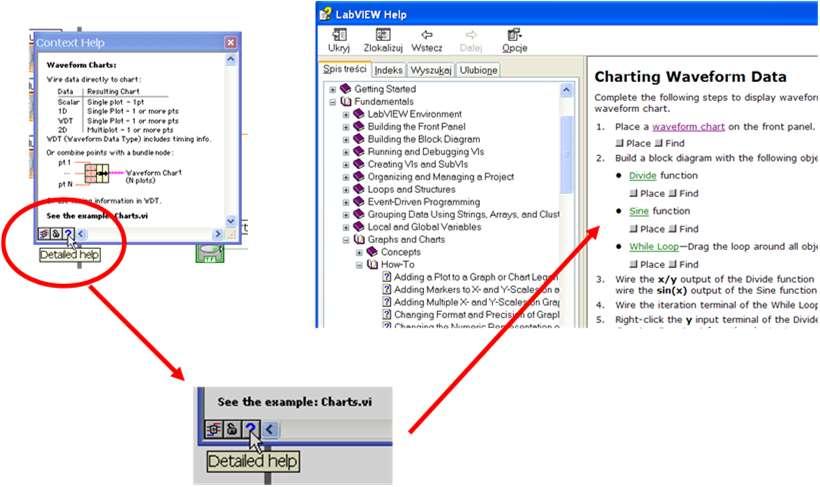Click the green node icon behind Context Help window
The width and height of the screenshot is (820, 487).
coord(209,254)
